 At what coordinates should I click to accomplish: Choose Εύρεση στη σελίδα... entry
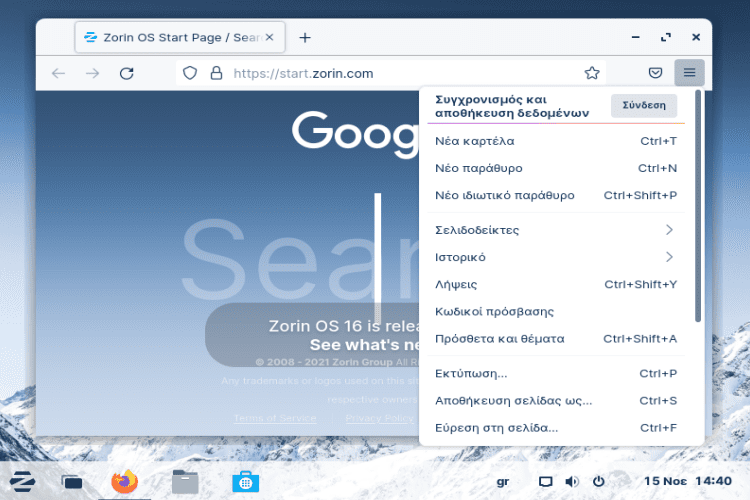(x=556, y=428)
